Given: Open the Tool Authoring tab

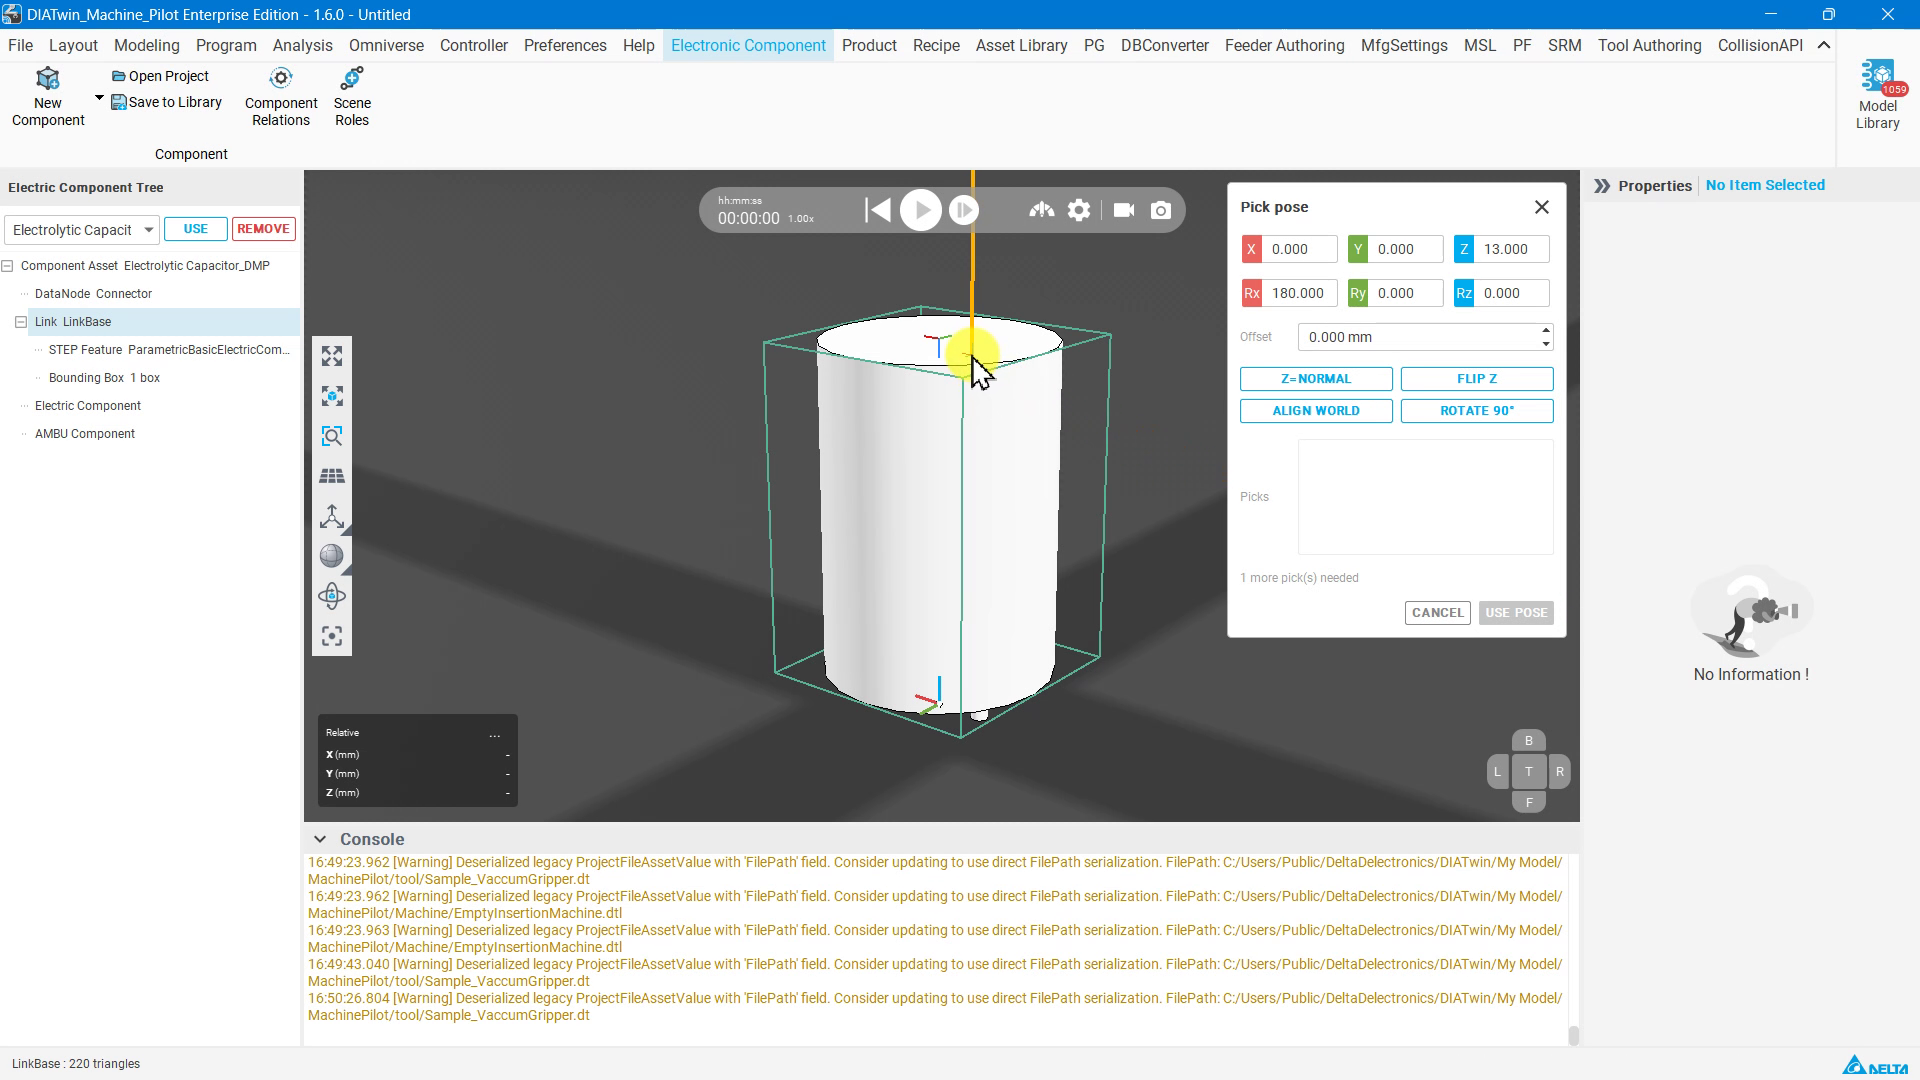Looking at the screenshot, I should coord(1649,45).
